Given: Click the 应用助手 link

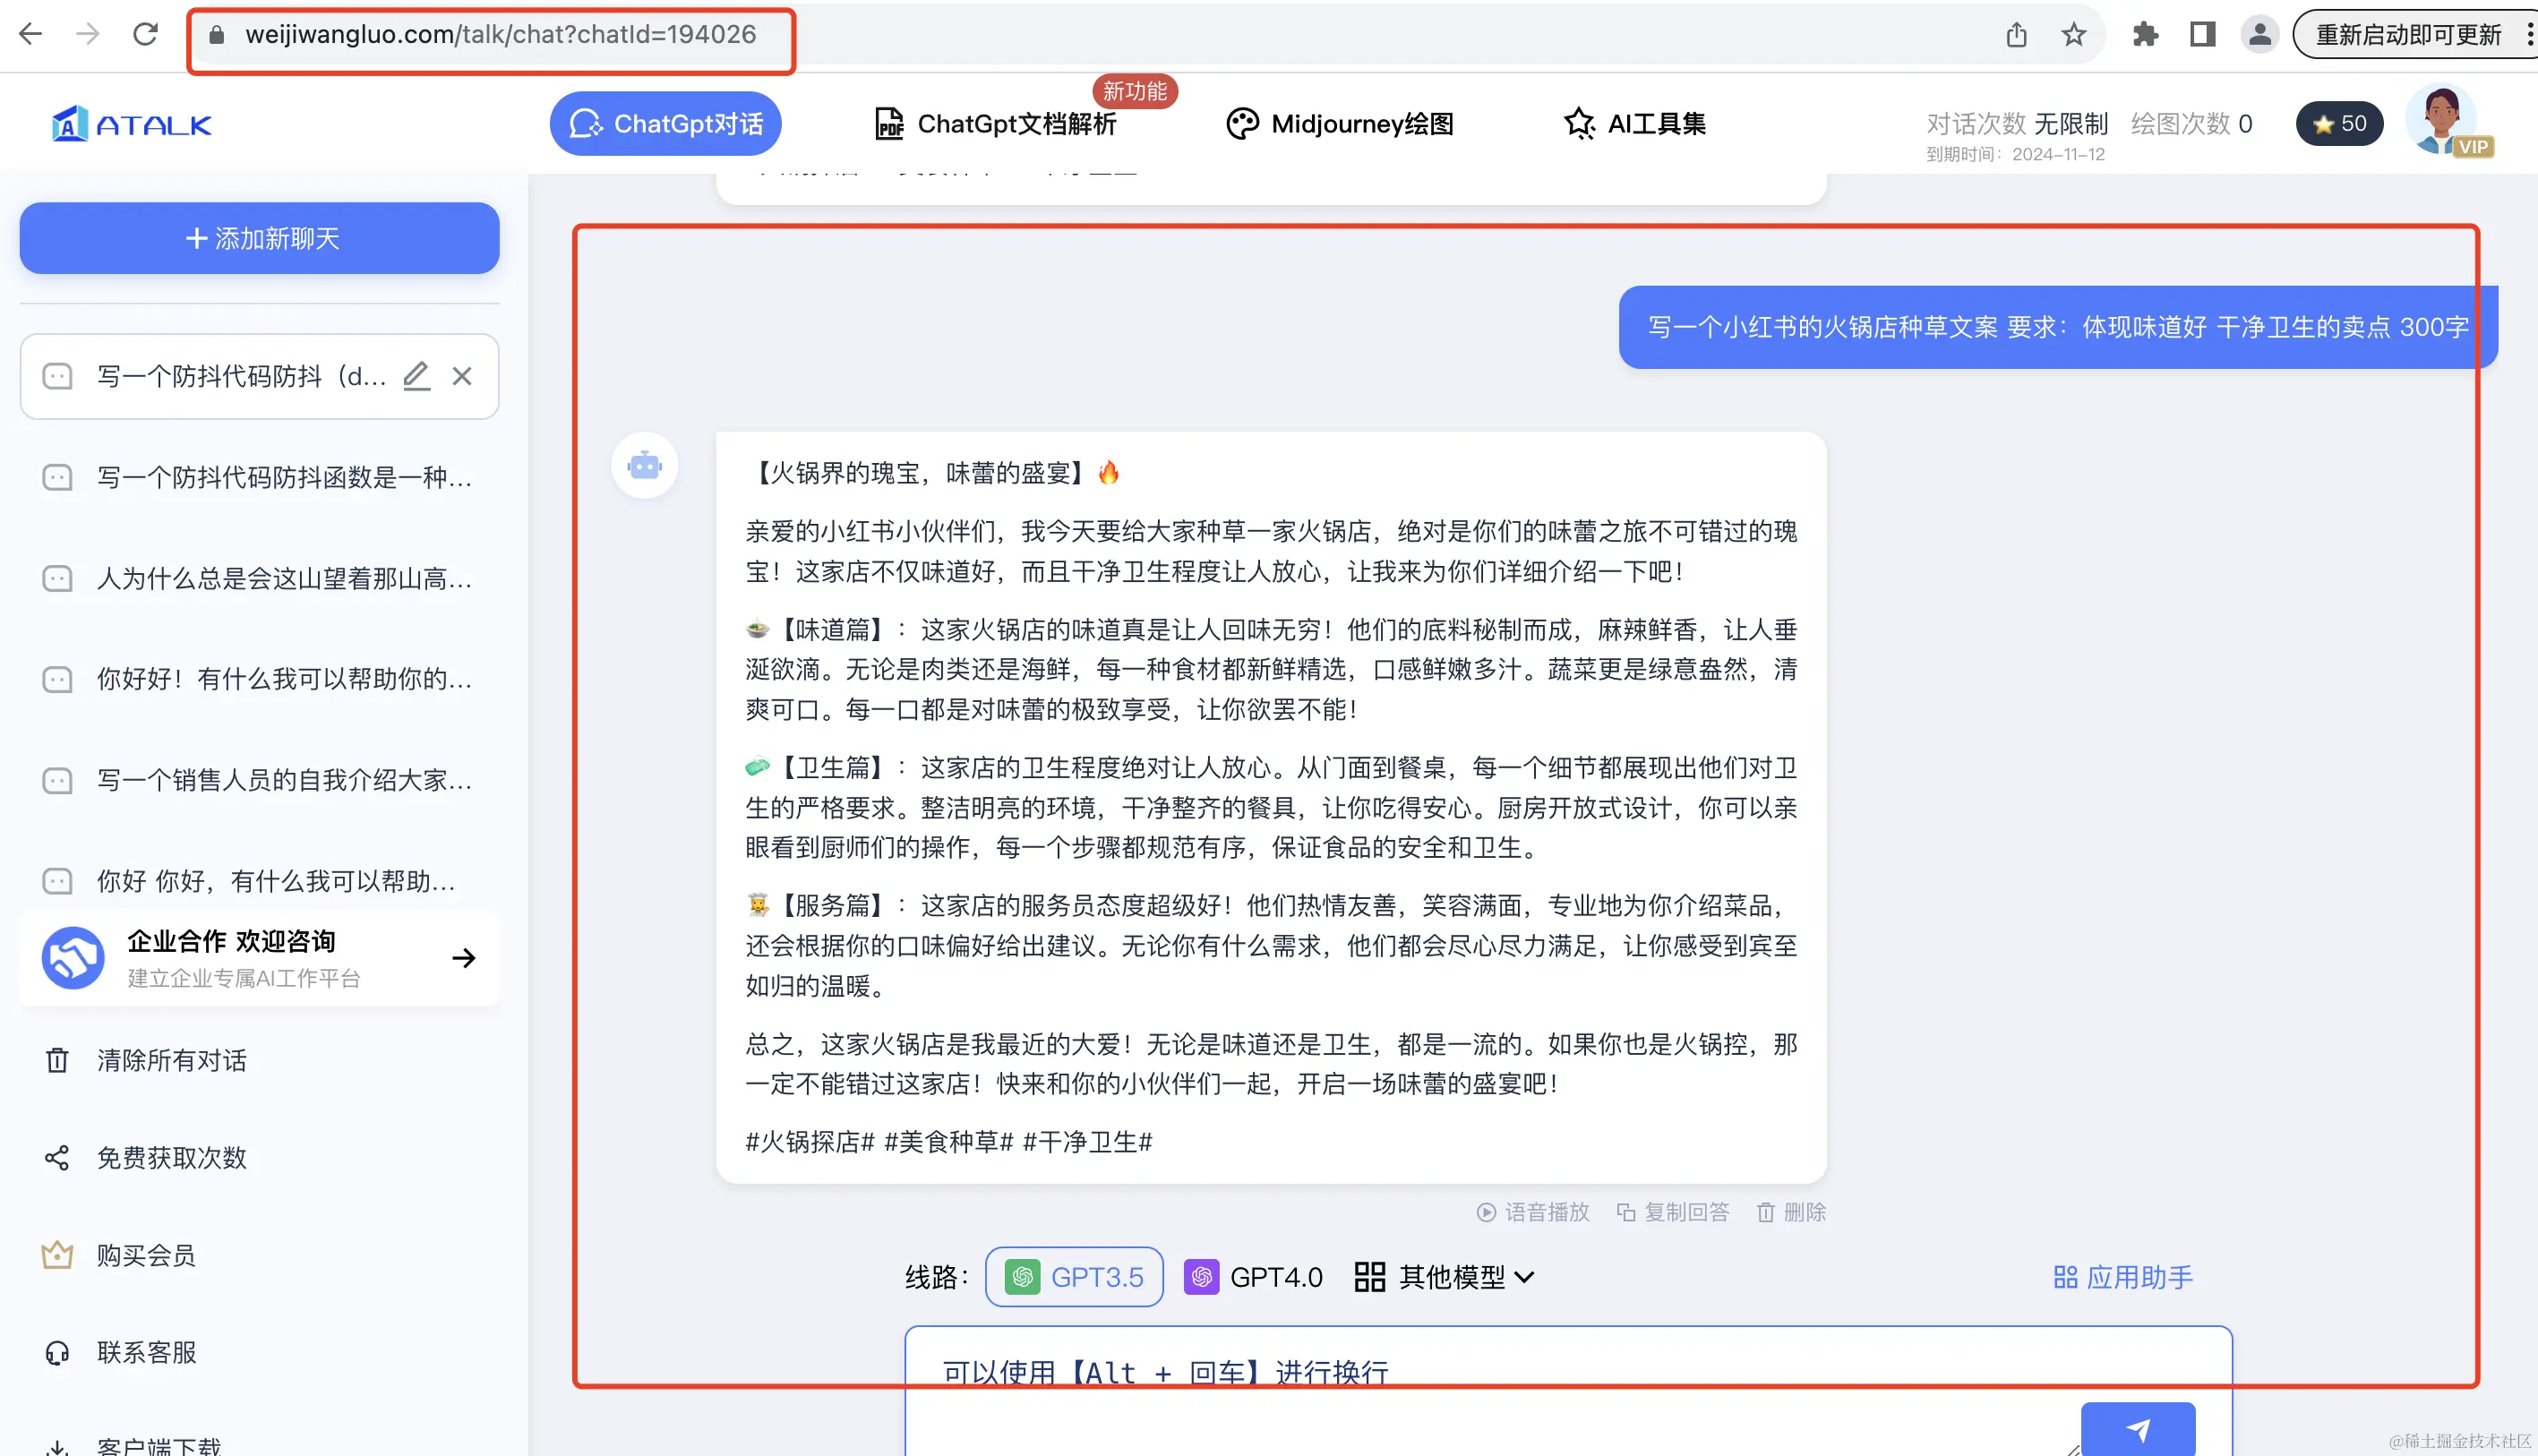Looking at the screenshot, I should point(2123,1276).
